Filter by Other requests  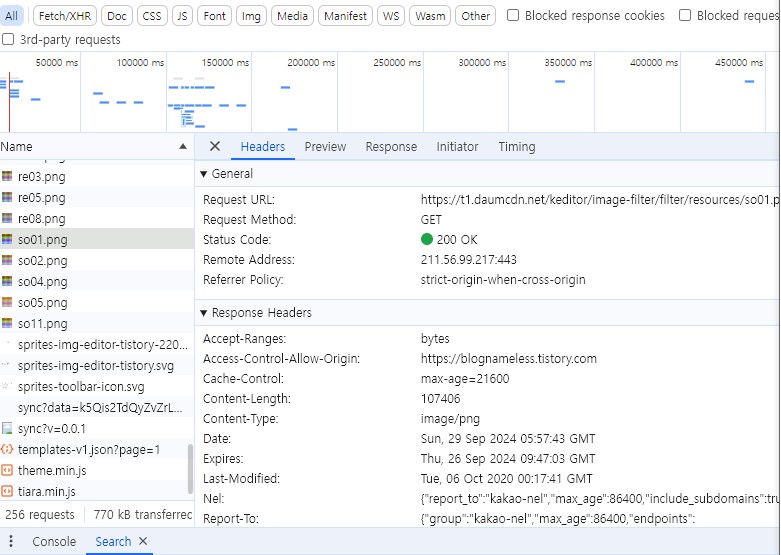[x=475, y=16]
